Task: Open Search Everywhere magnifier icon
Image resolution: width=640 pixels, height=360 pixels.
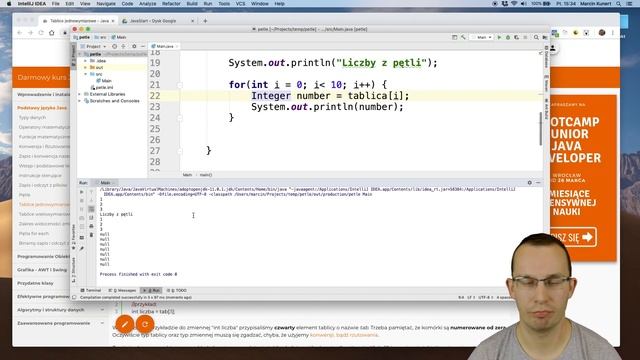Action: coord(536,37)
